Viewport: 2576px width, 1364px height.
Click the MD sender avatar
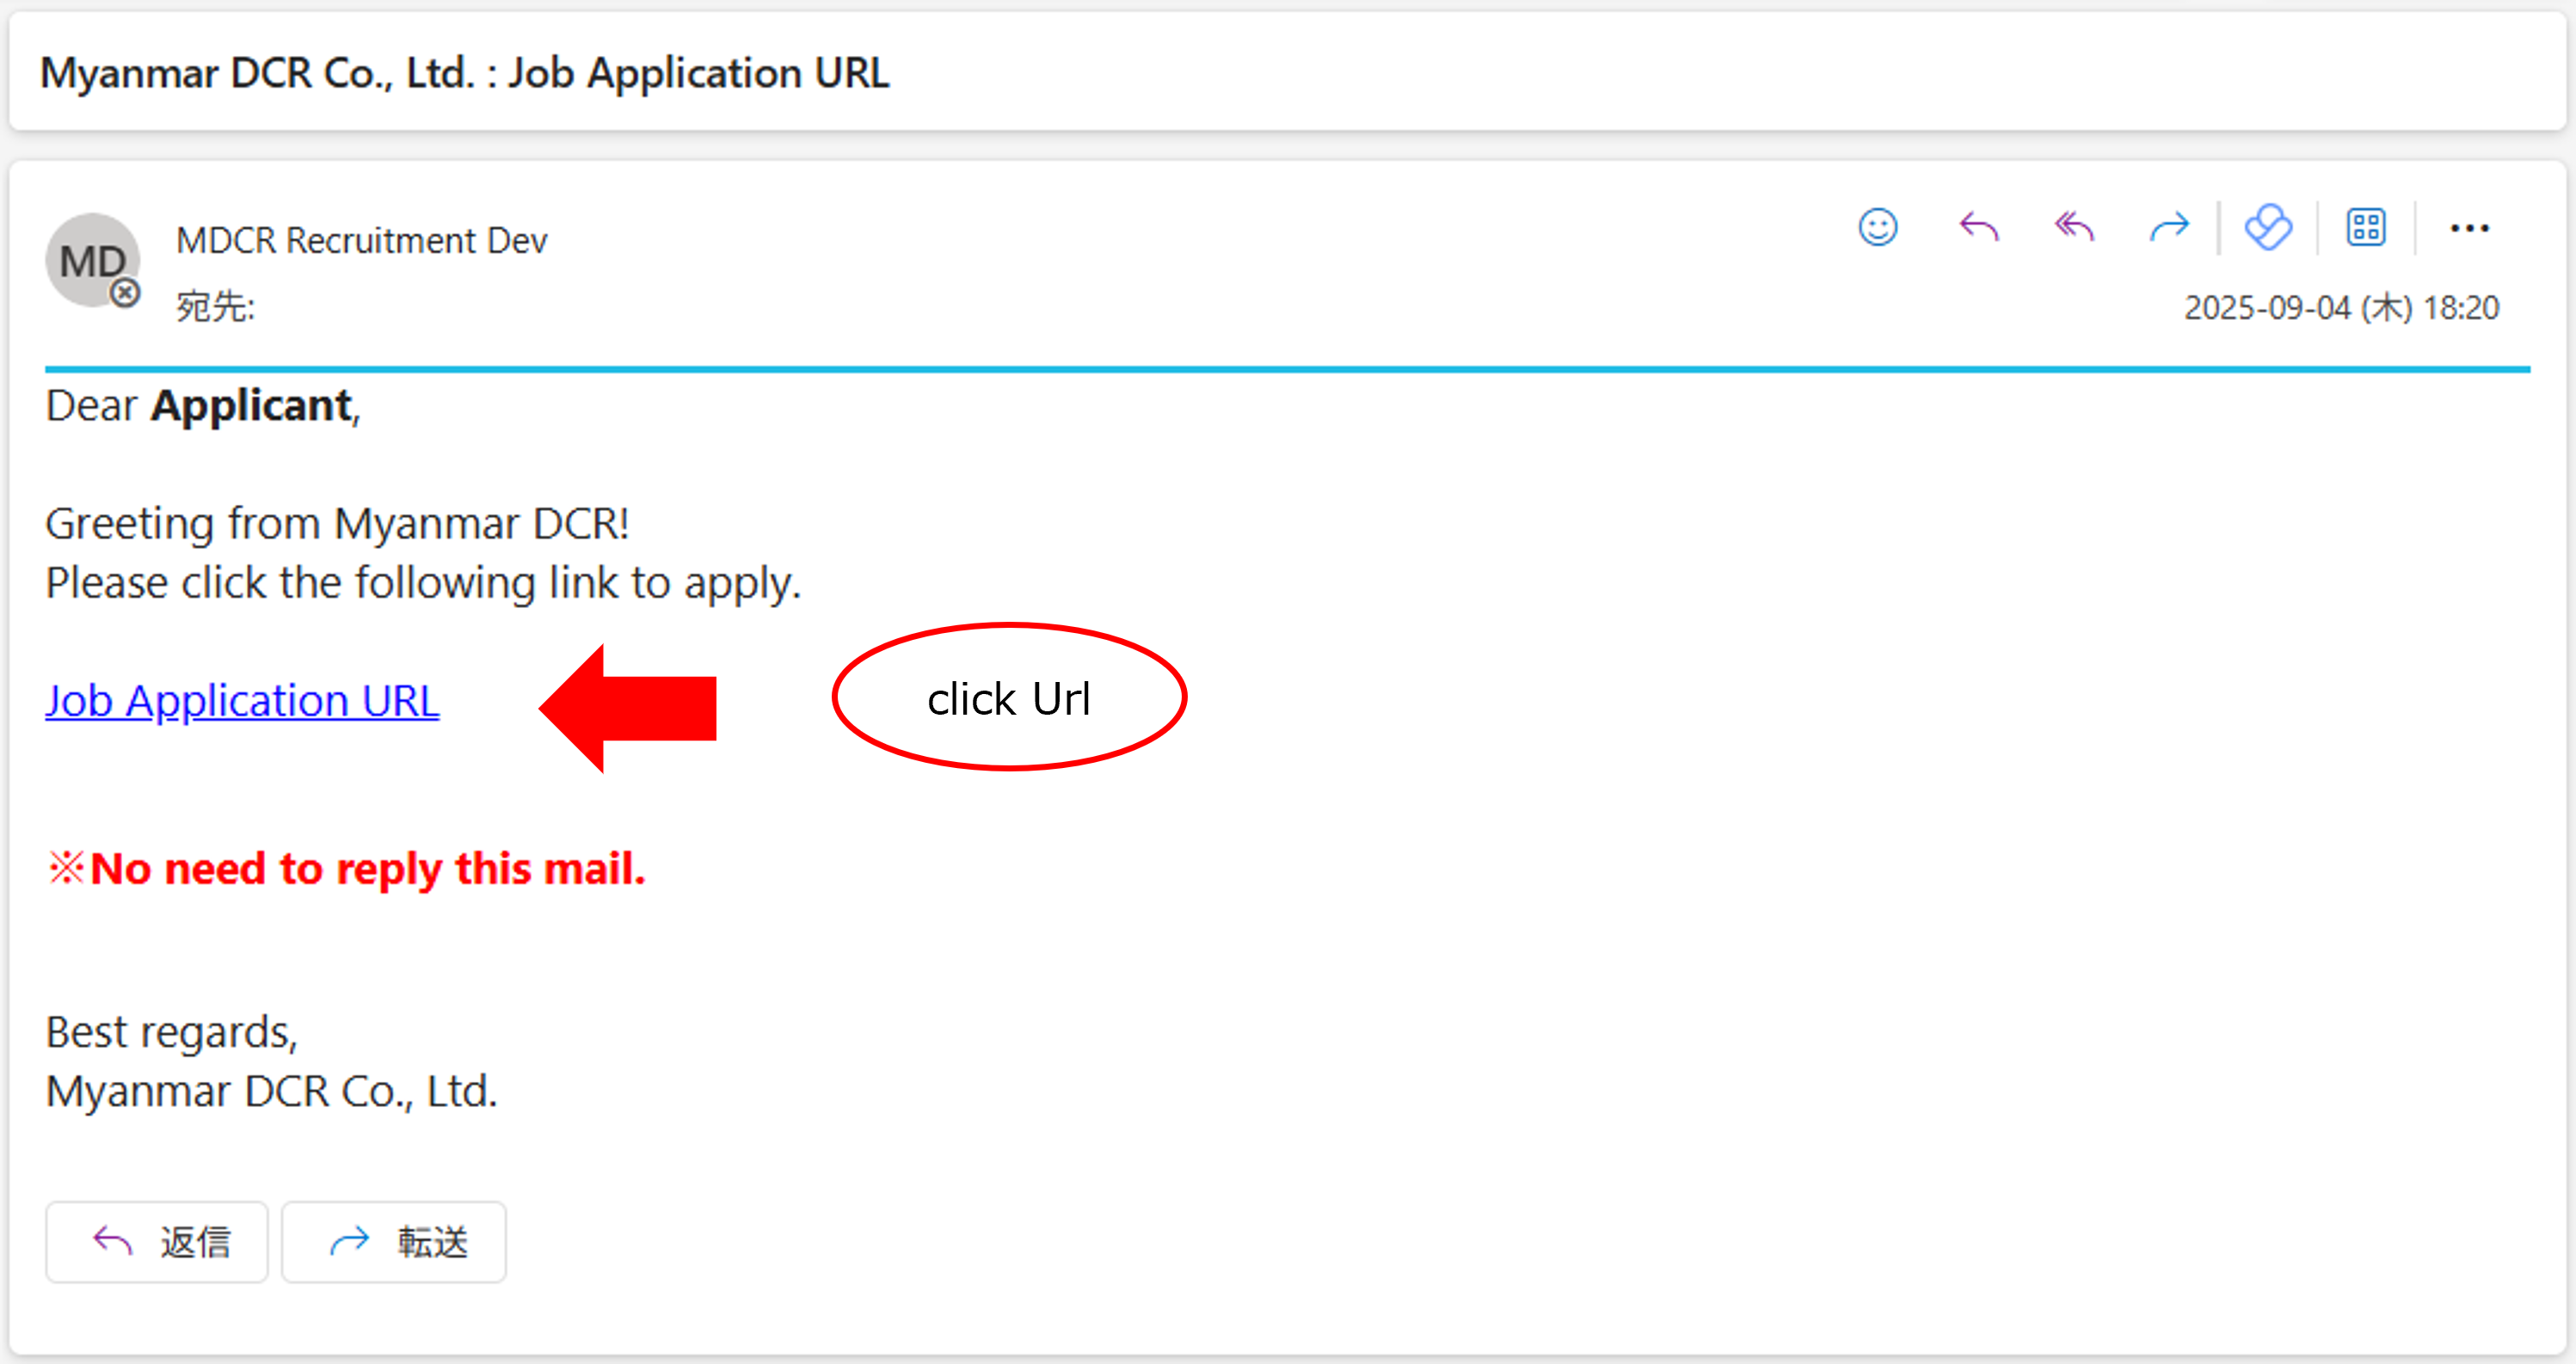coord(90,259)
